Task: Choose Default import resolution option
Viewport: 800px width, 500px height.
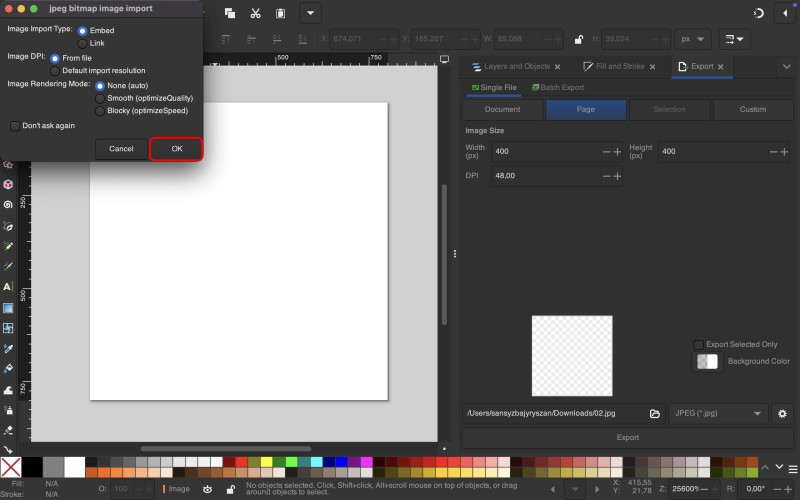Action: 55,71
